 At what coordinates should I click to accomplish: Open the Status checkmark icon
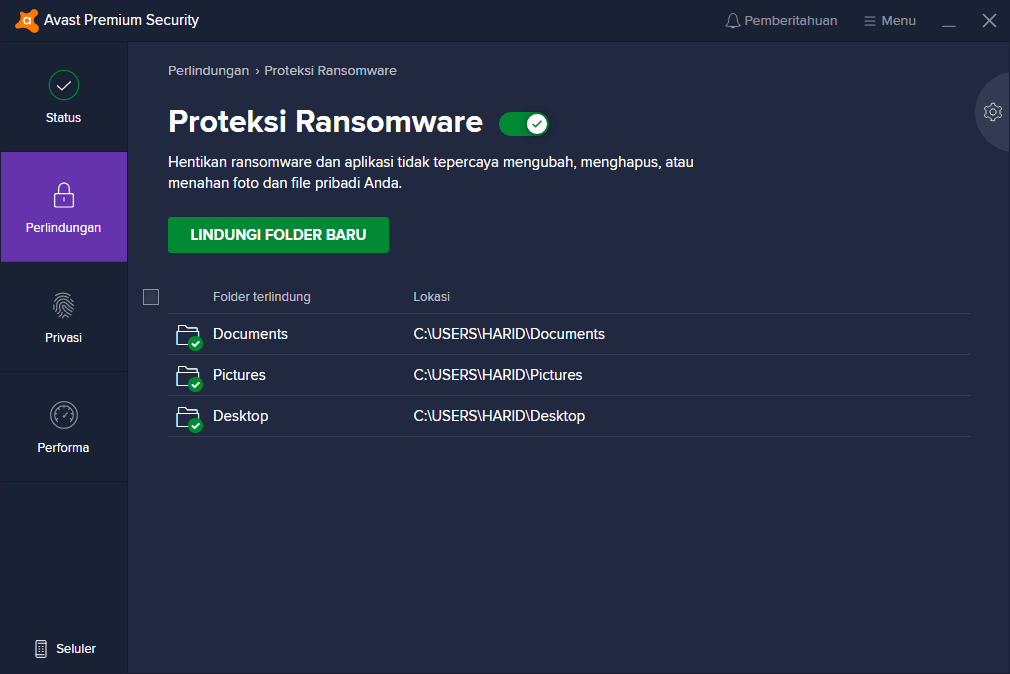[64, 86]
